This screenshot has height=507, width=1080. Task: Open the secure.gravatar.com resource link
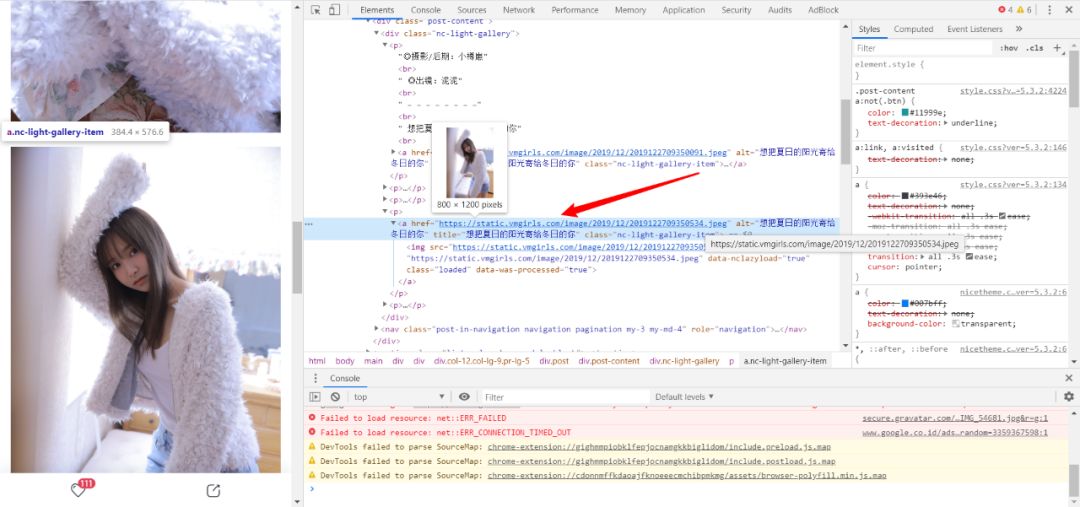(955, 418)
